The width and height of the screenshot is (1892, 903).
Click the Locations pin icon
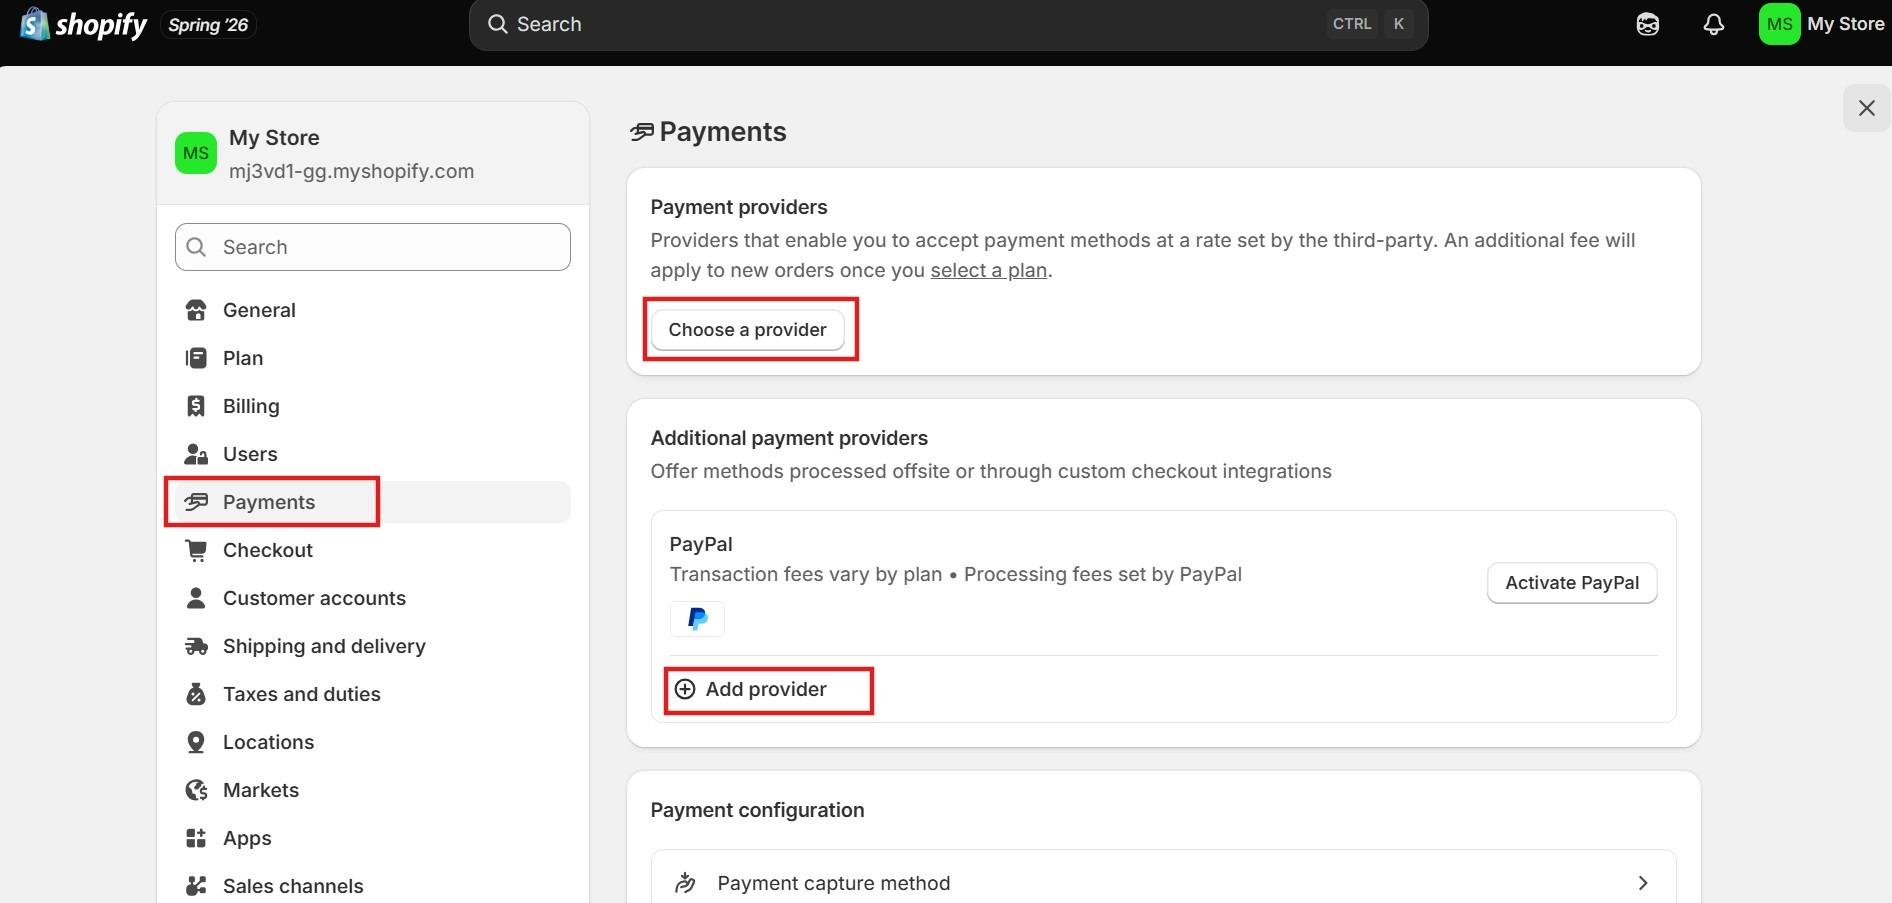[196, 742]
